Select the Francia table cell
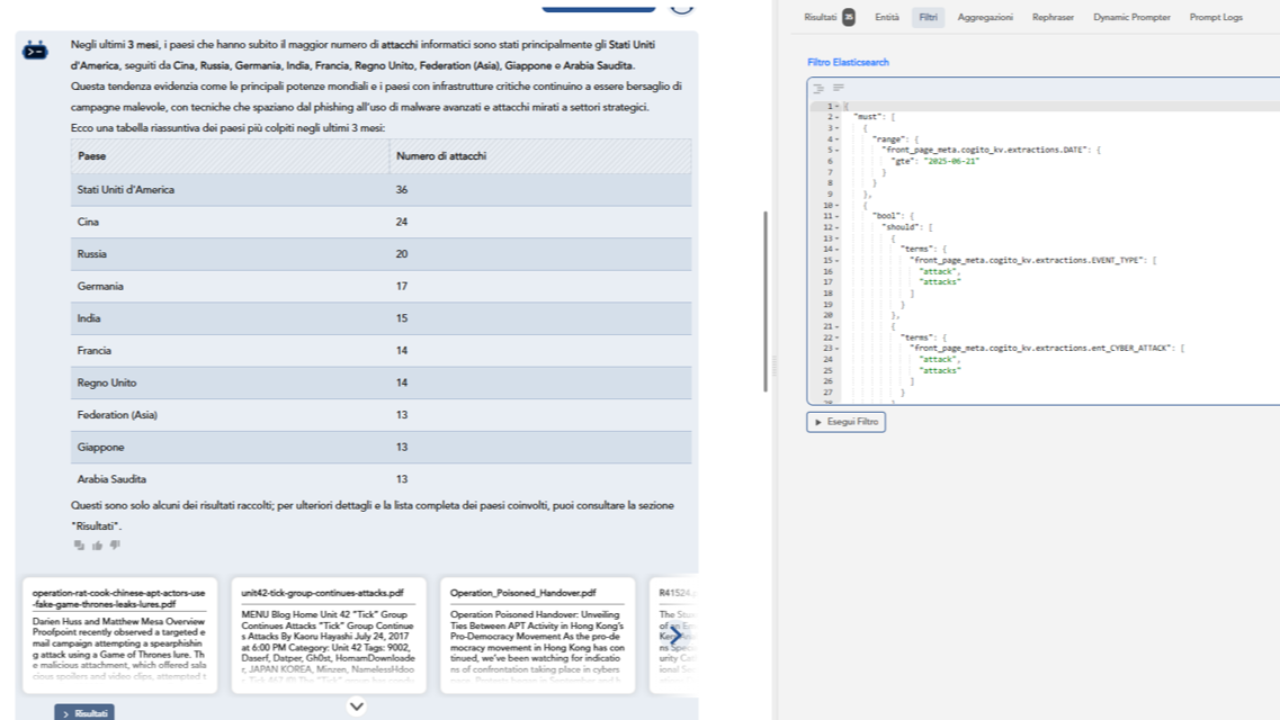The width and height of the screenshot is (1280, 720). pyautogui.click(x=230, y=351)
